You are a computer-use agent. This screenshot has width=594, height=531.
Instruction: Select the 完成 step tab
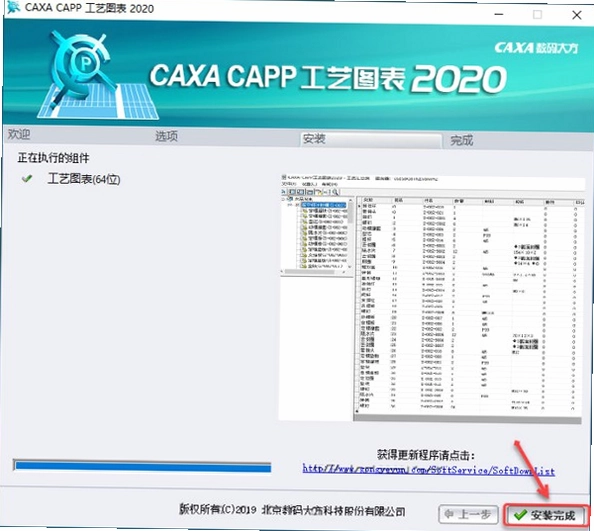[461, 141]
